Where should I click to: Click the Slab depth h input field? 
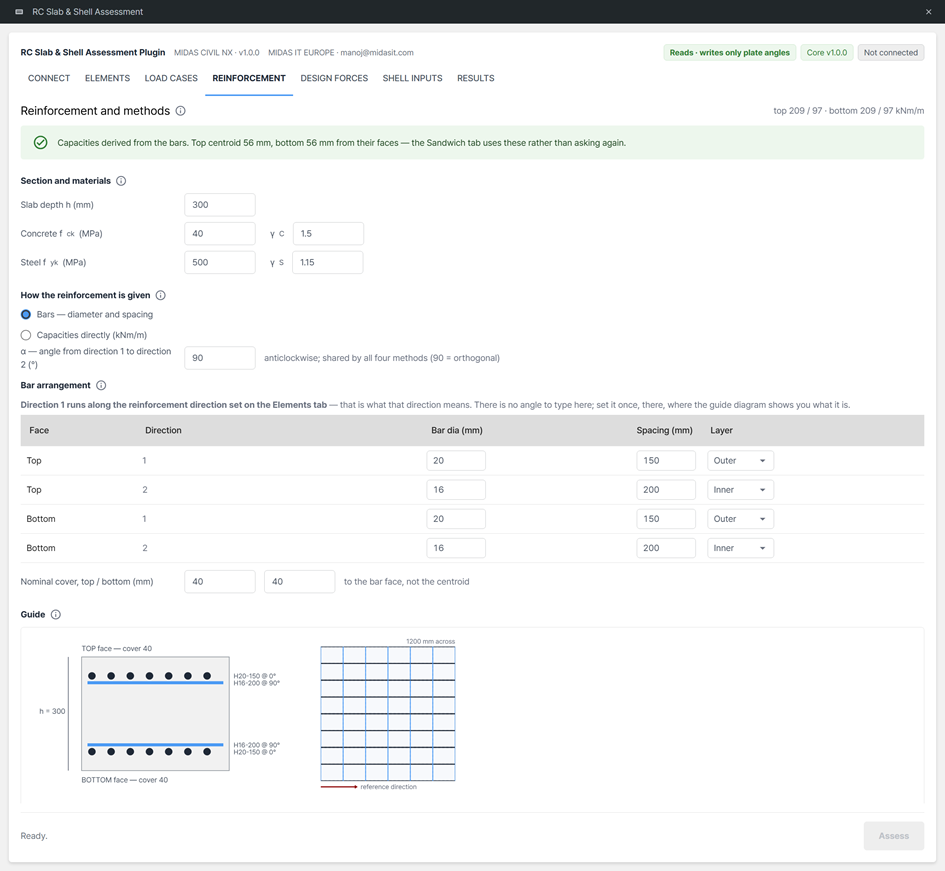(x=220, y=205)
